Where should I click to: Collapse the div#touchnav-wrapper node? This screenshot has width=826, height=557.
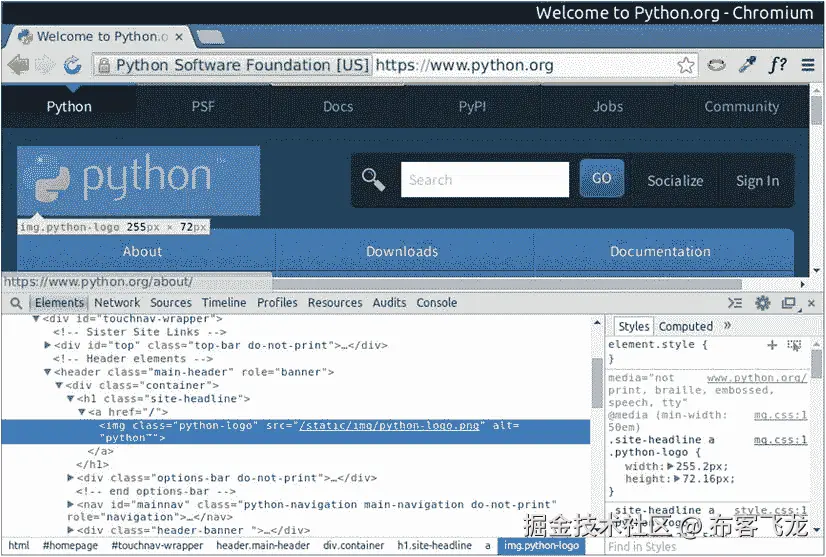[36, 319]
